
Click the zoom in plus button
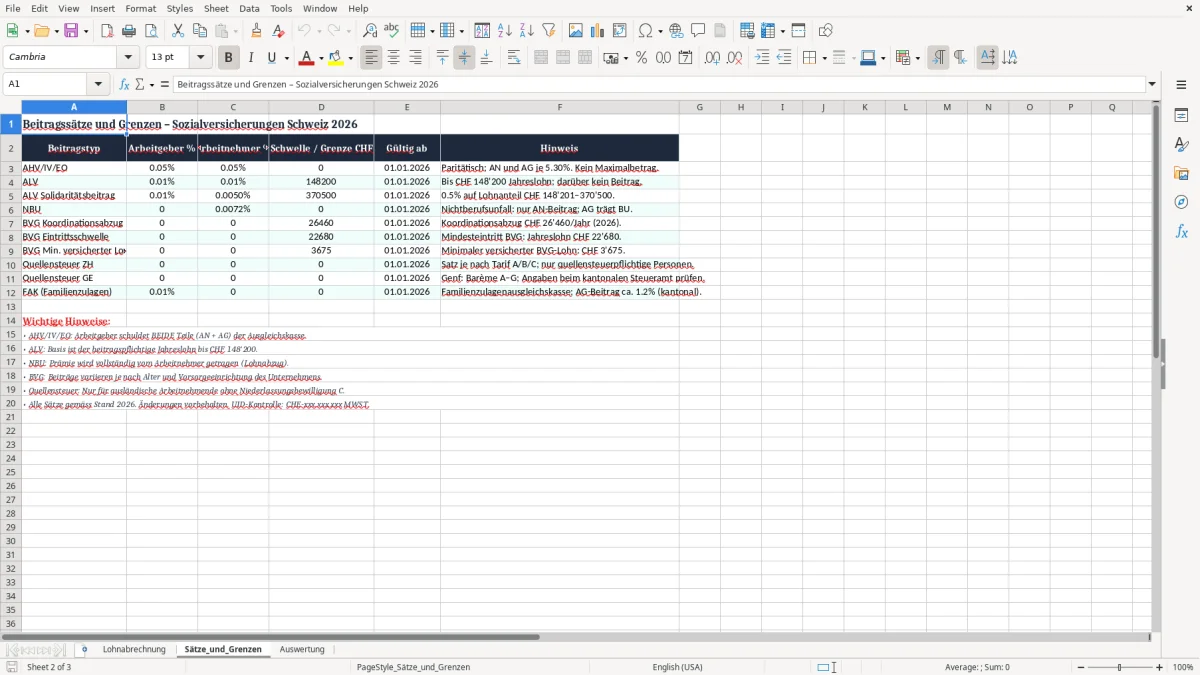tap(1160, 667)
